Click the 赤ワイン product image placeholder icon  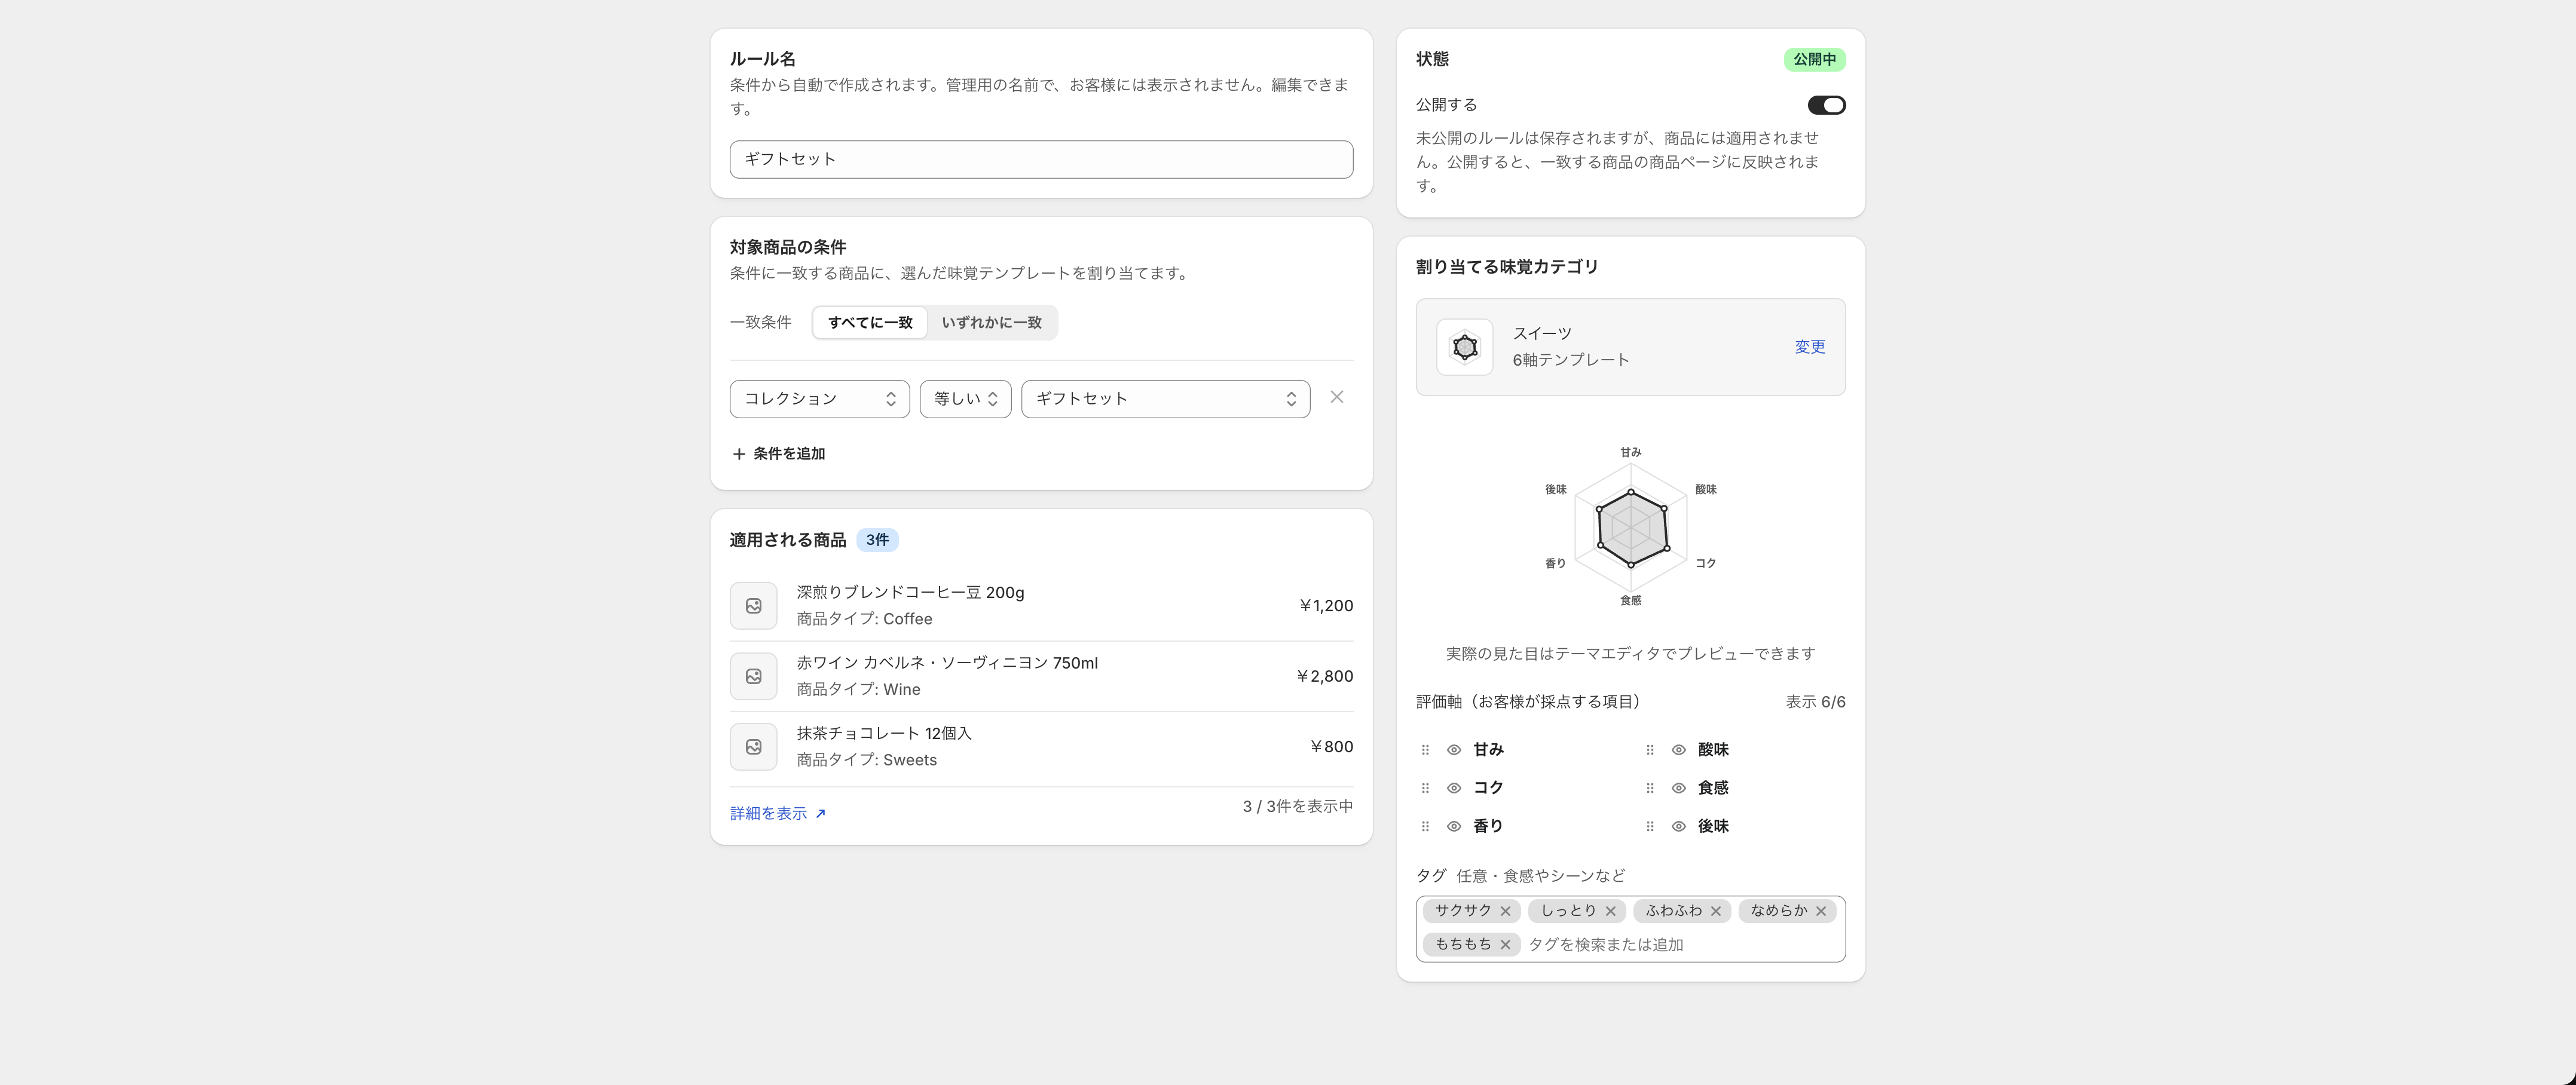[753, 676]
